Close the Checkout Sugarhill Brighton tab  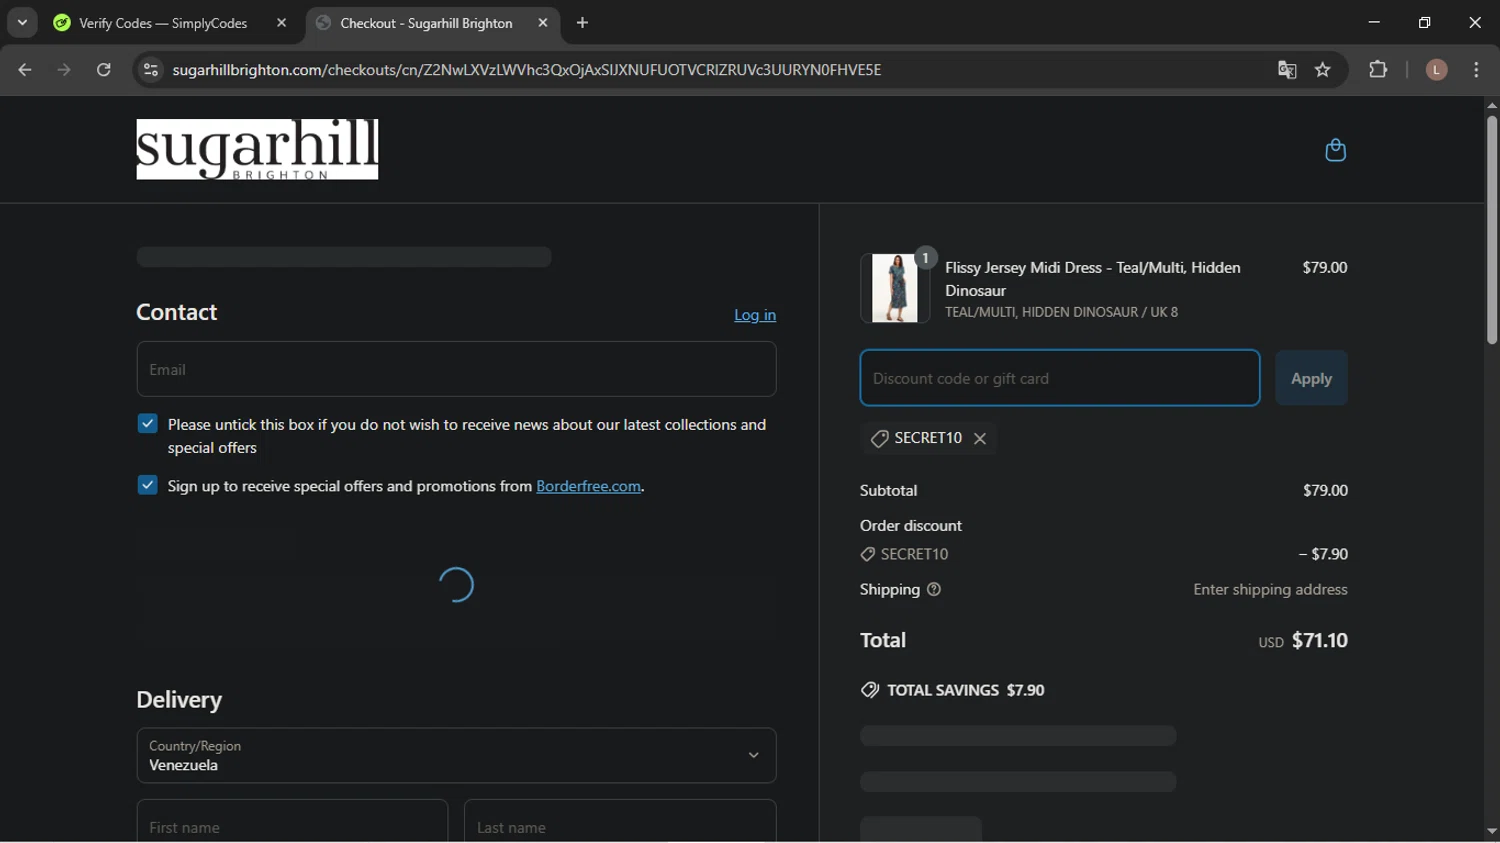[x=543, y=23]
